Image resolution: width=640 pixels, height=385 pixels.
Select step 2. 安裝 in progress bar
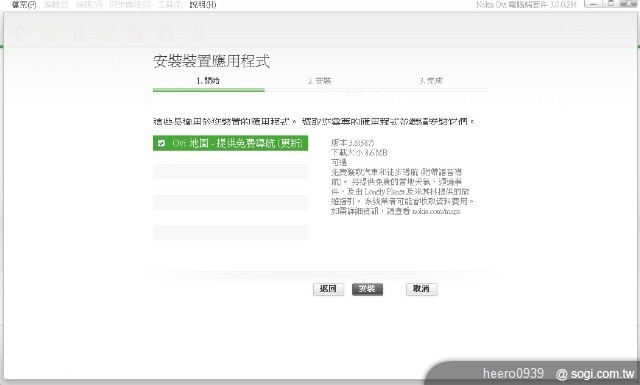[x=320, y=81]
